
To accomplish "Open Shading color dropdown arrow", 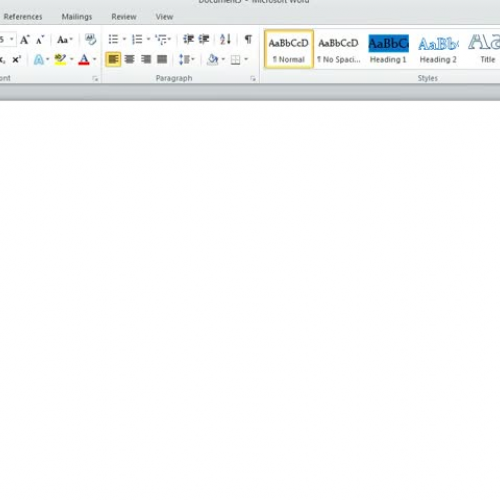I will tap(223, 60).
